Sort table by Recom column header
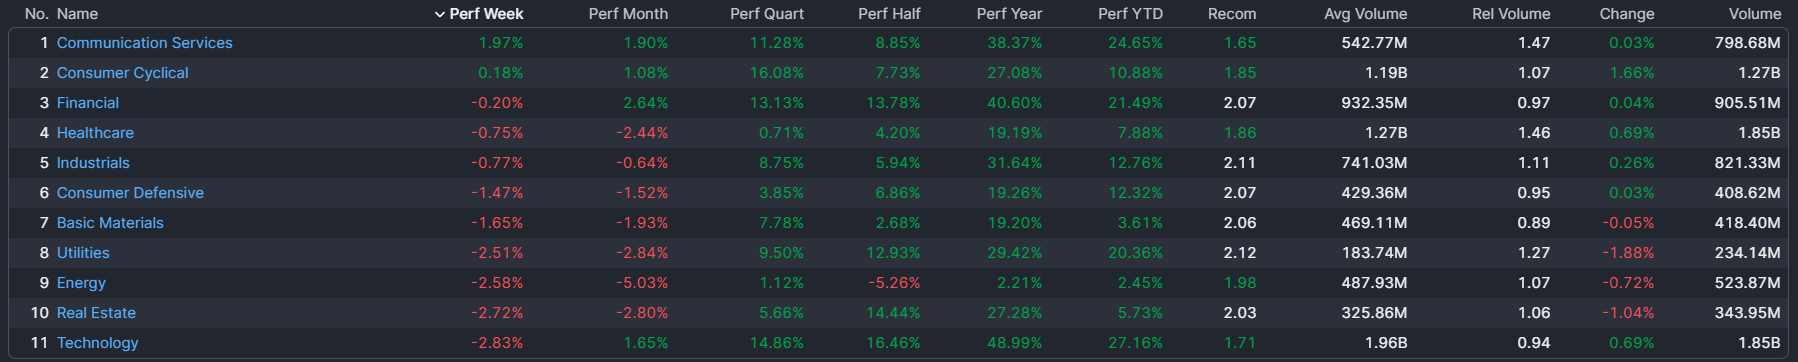This screenshot has height=362, width=1798. 1232,14
